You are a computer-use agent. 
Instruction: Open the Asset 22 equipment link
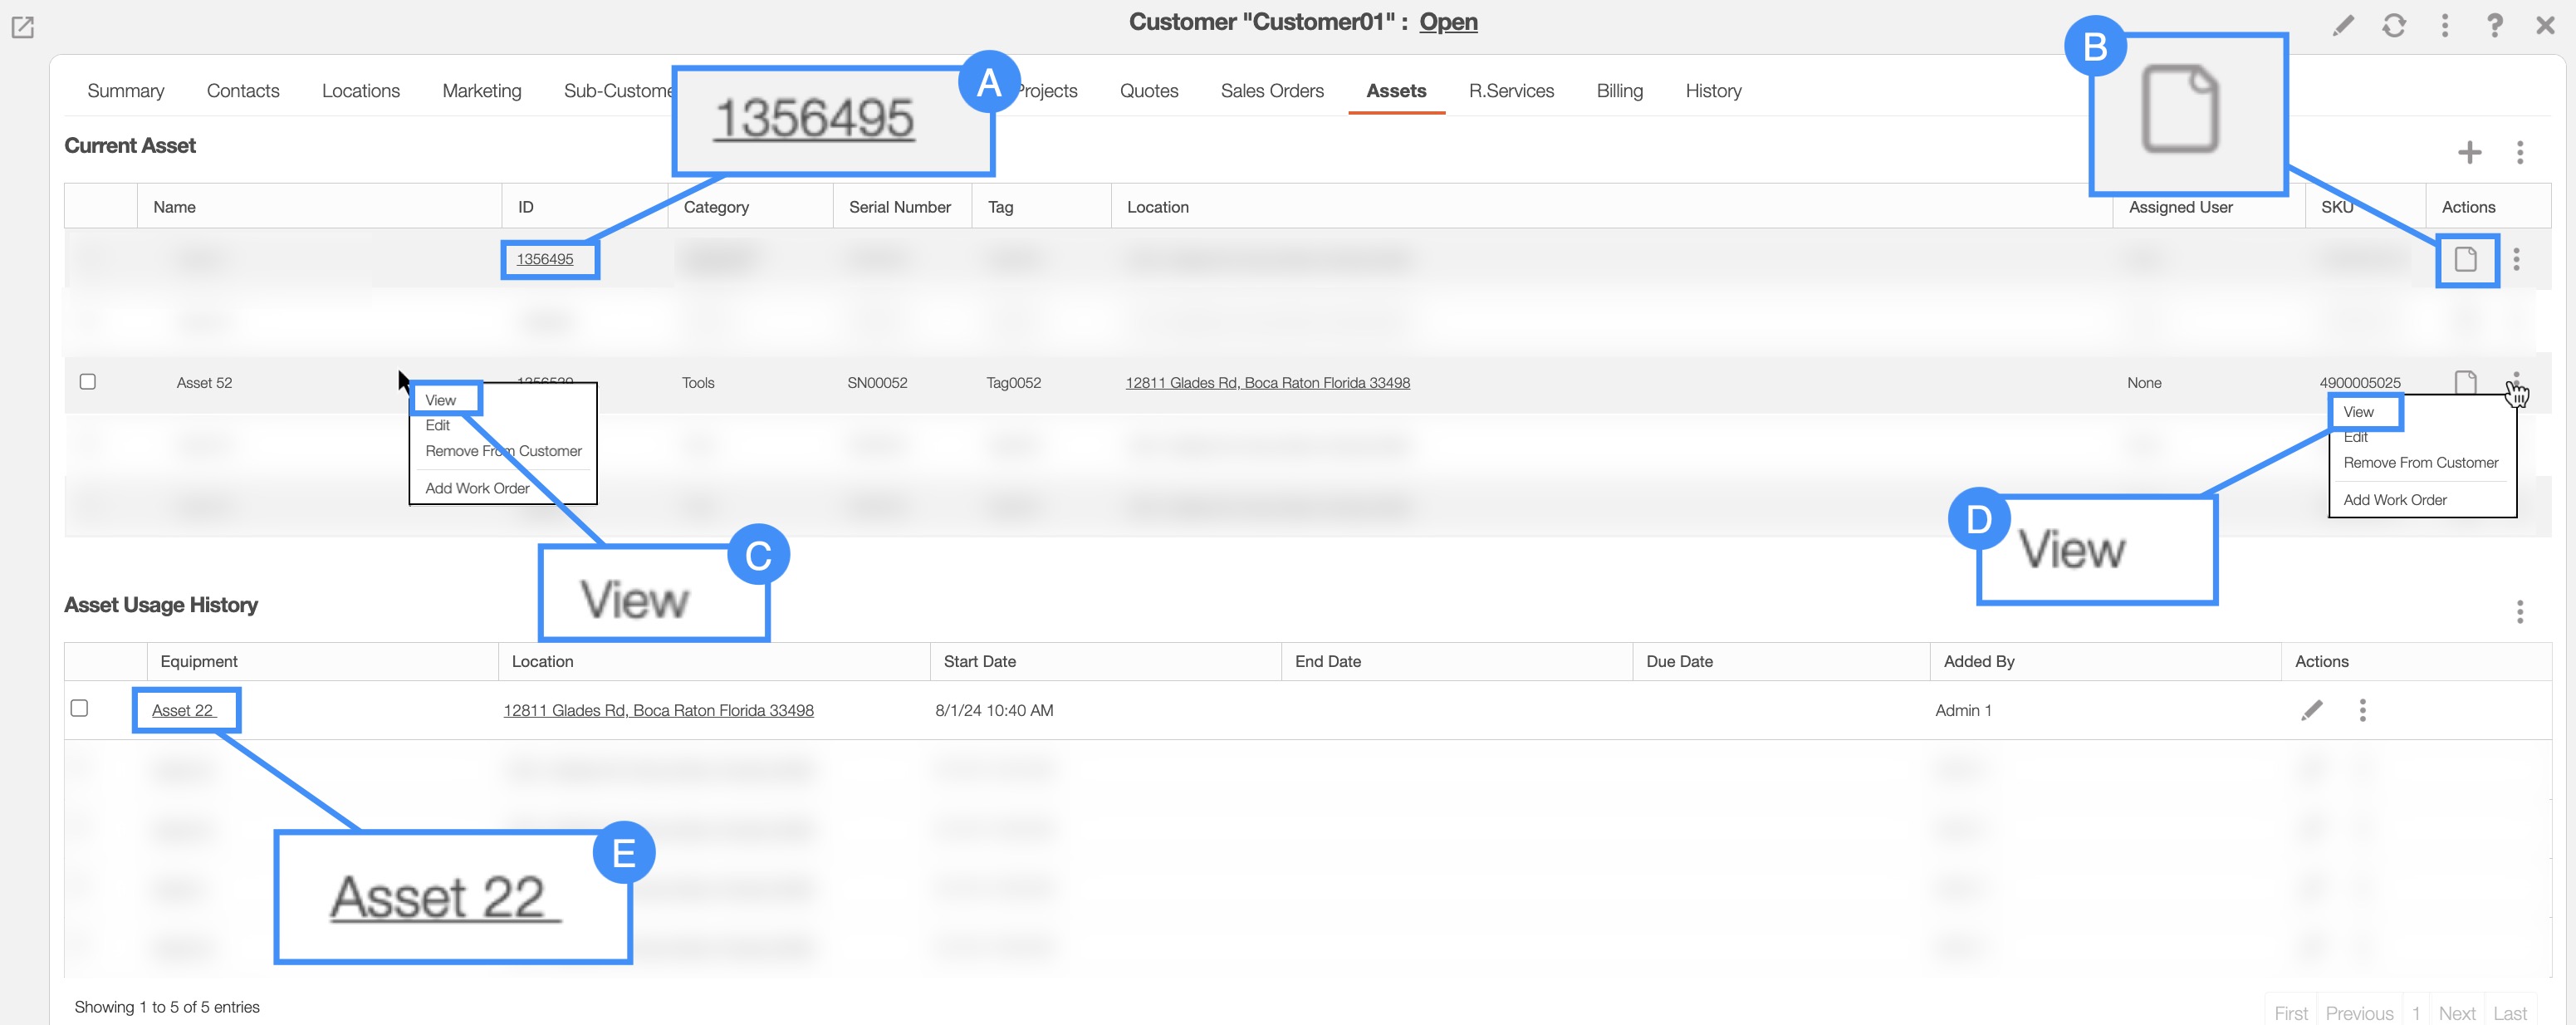pos(183,710)
